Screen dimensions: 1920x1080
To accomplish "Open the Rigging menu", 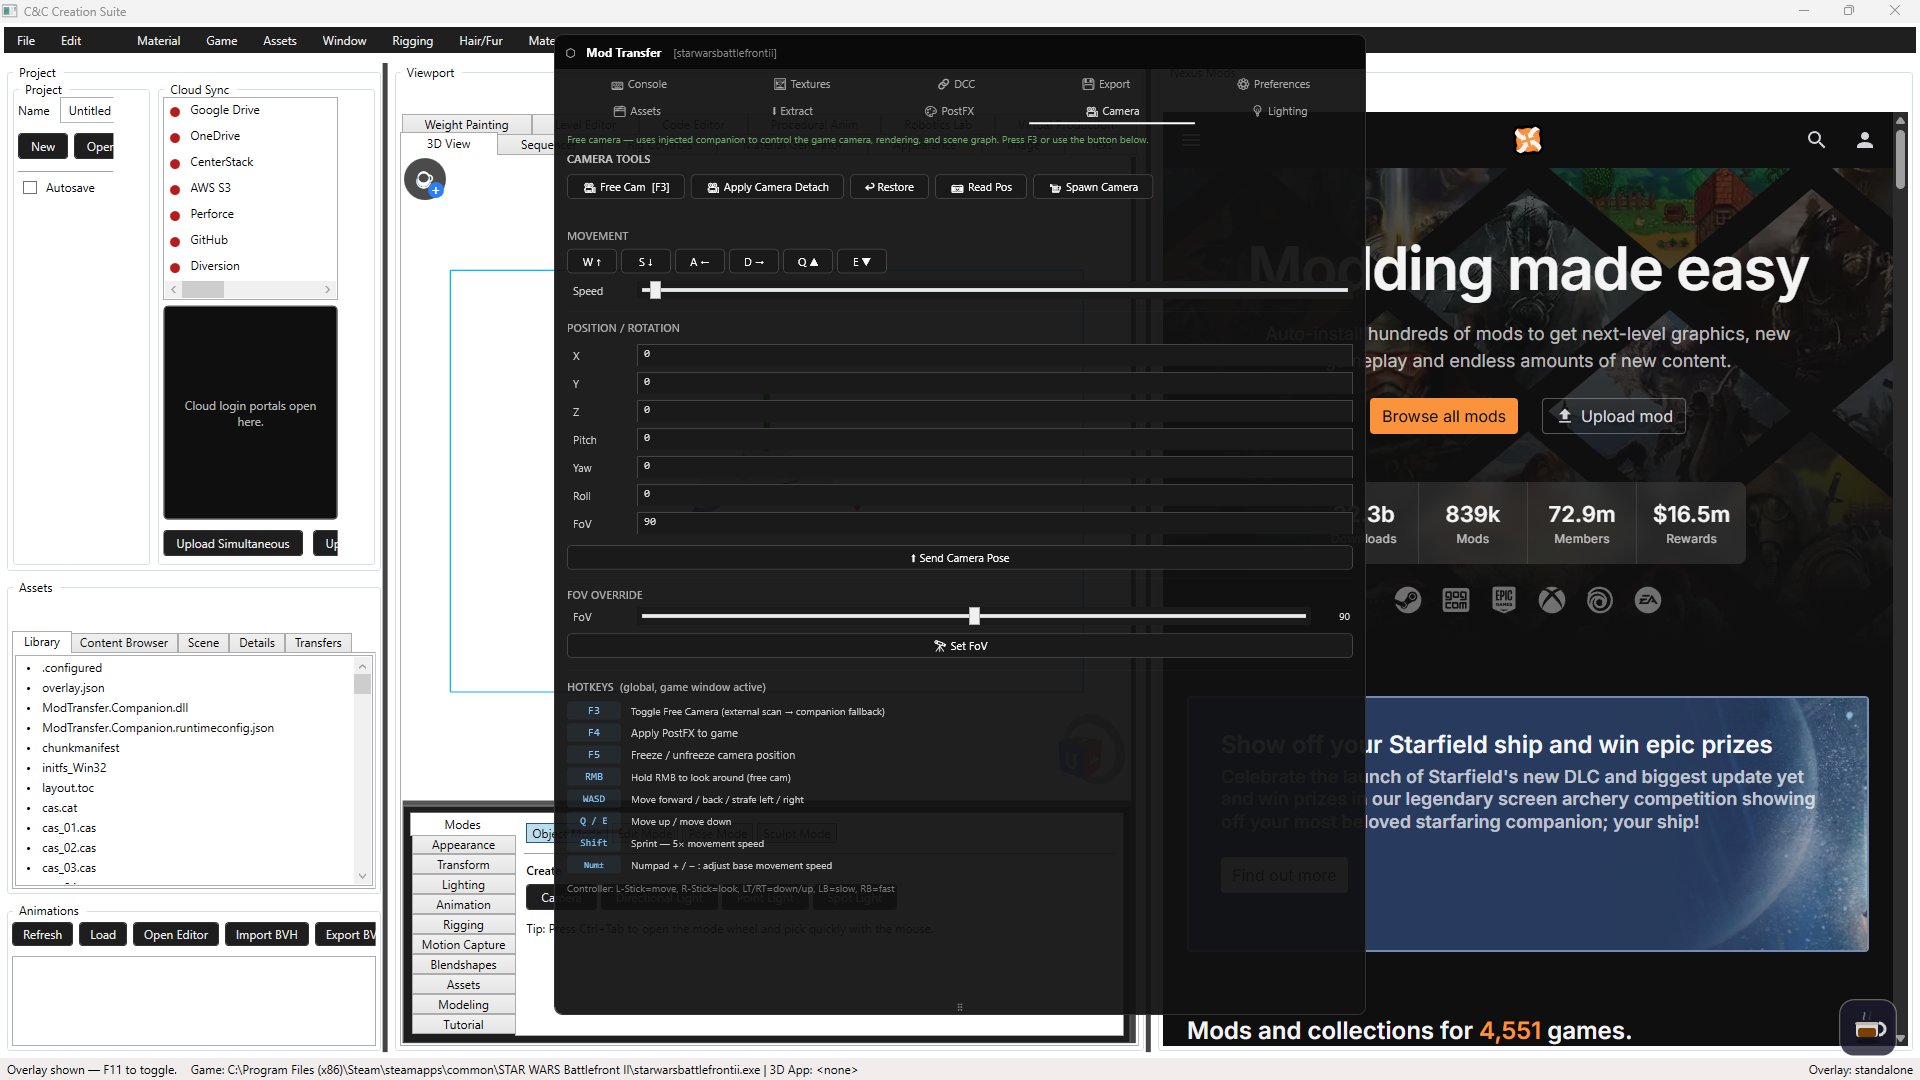I will [412, 41].
